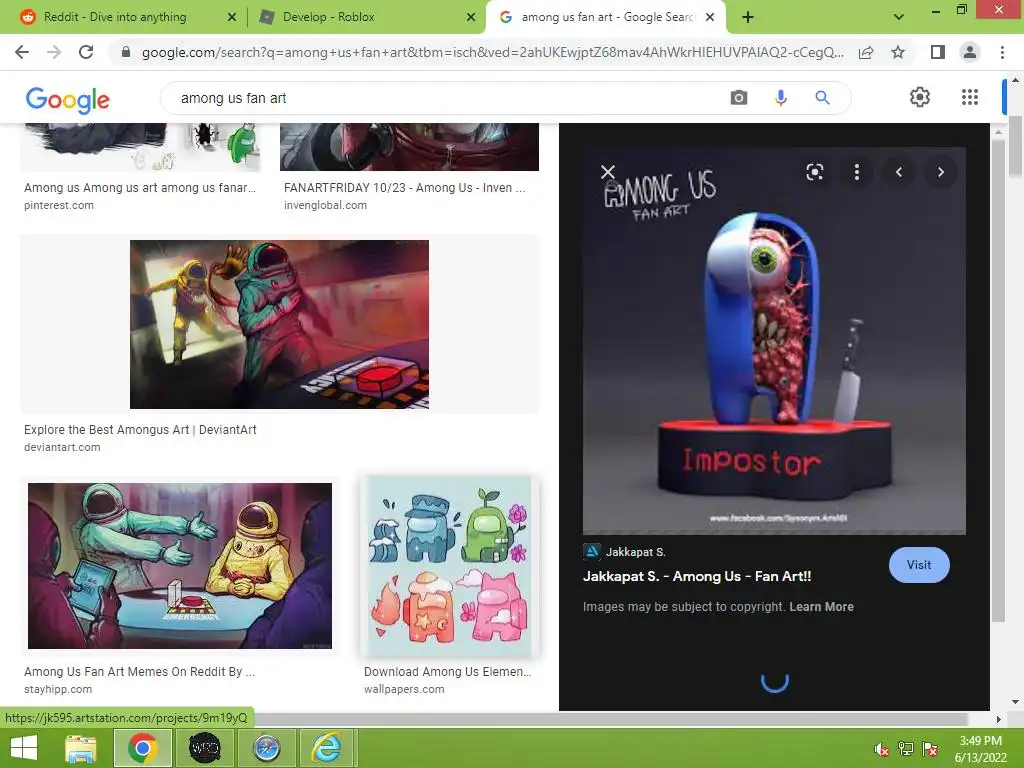Toggle the browser side panel icon
Image resolution: width=1024 pixels, height=768 pixels.
point(938,52)
